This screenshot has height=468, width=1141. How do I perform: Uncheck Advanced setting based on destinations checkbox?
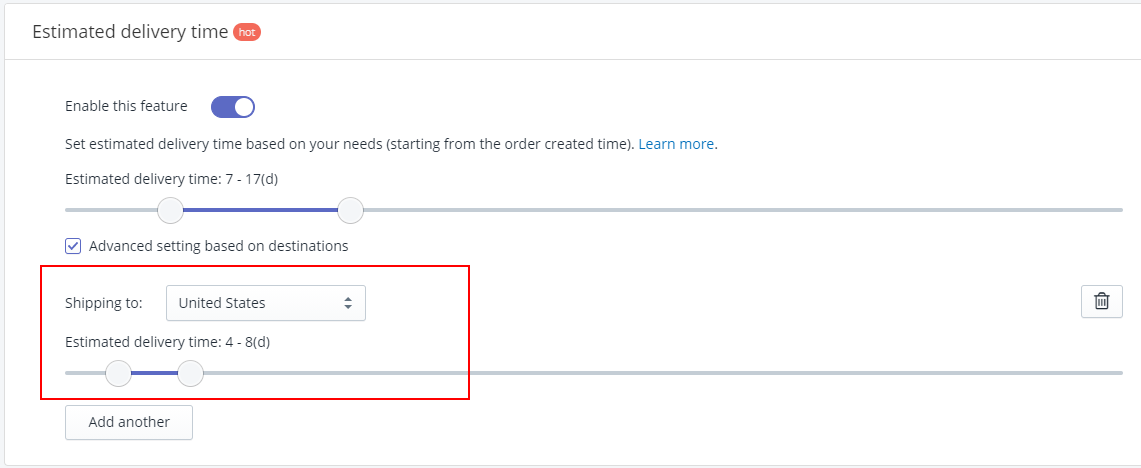(73, 246)
